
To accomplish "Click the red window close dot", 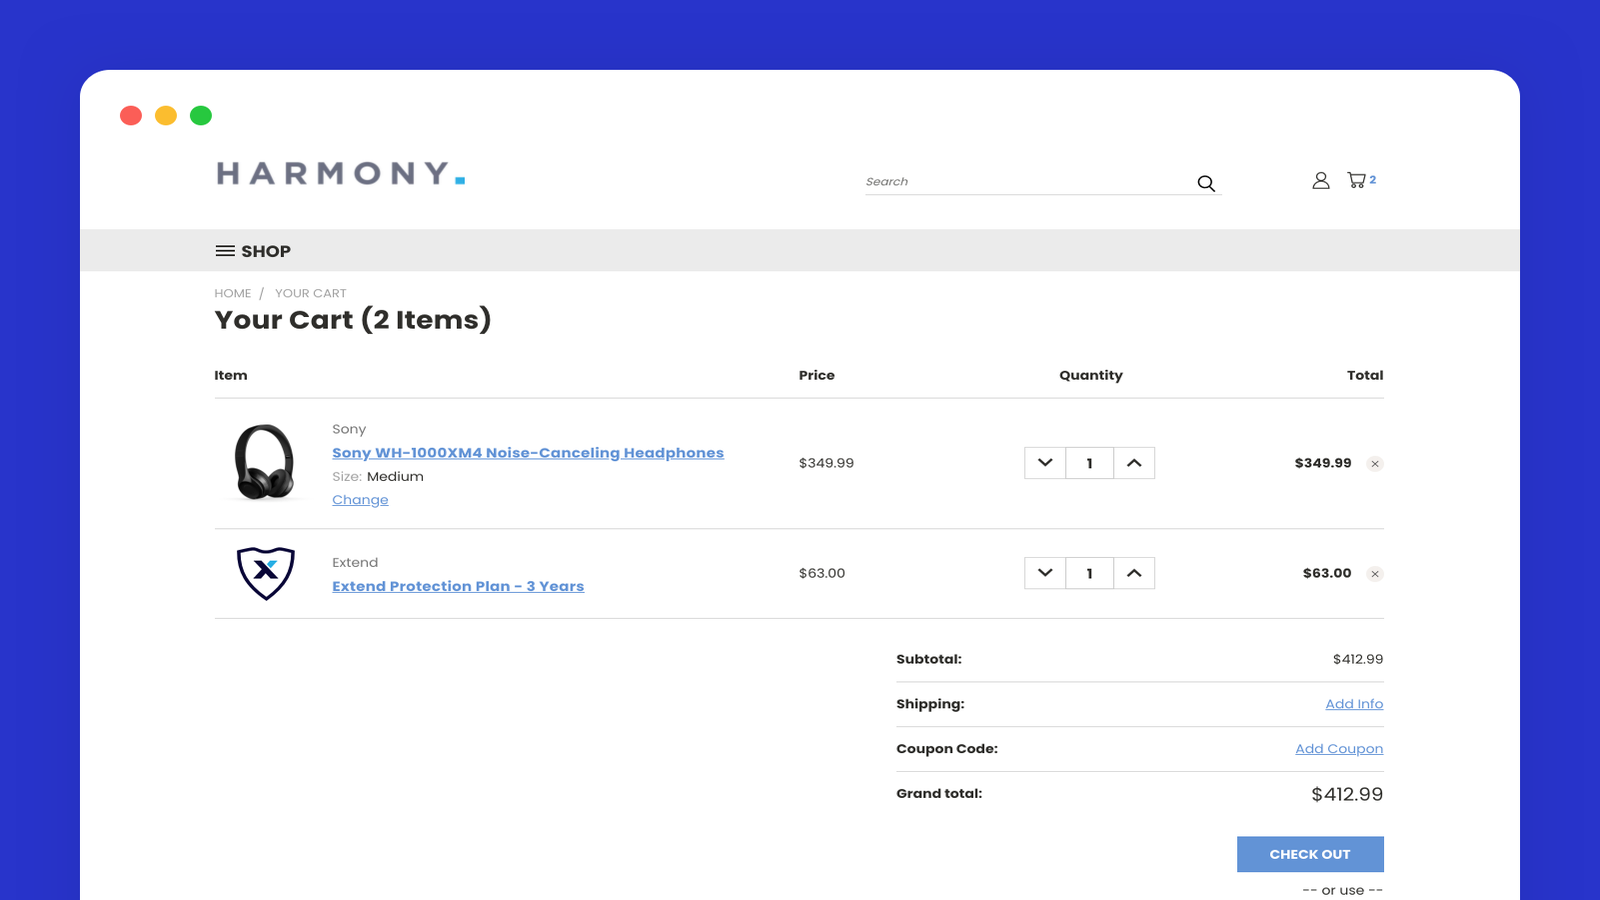I will point(131,116).
